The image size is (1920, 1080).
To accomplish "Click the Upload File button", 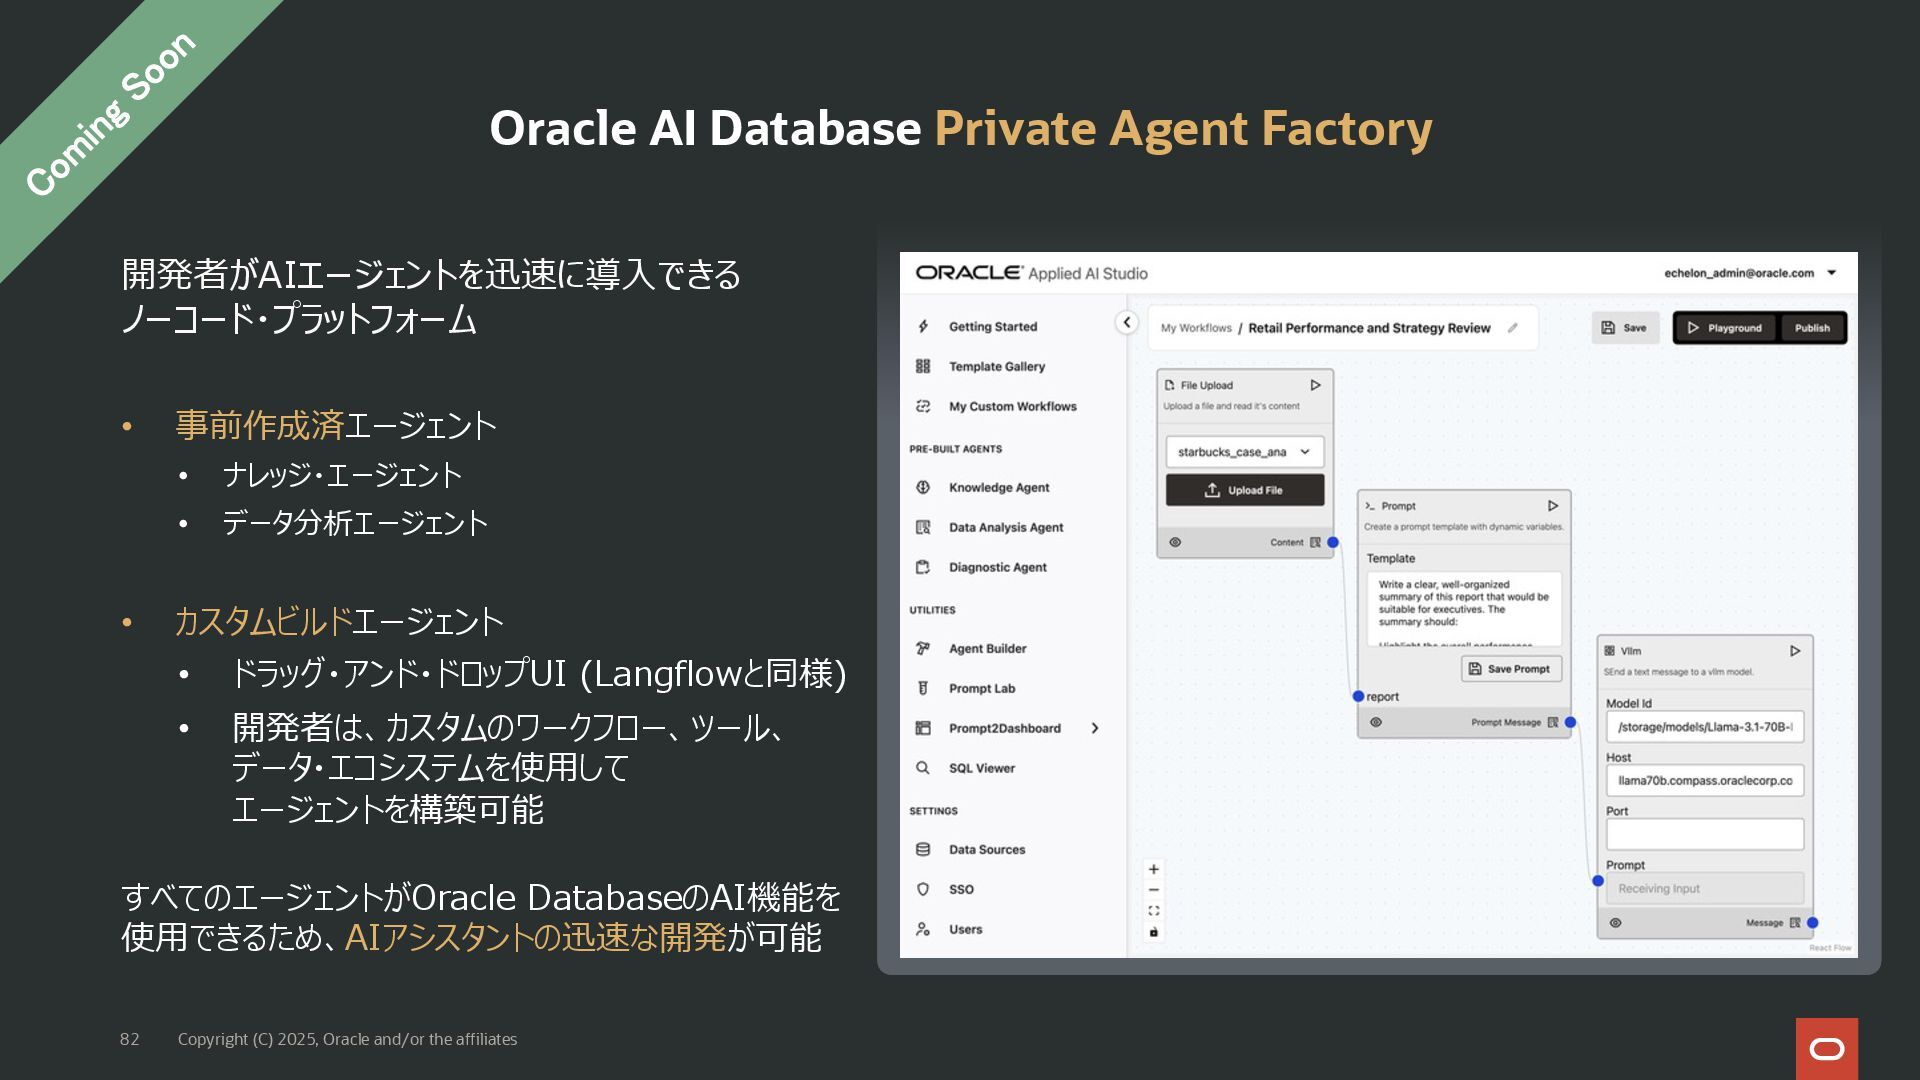I will pyautogui.click(x=1244, y=490).
